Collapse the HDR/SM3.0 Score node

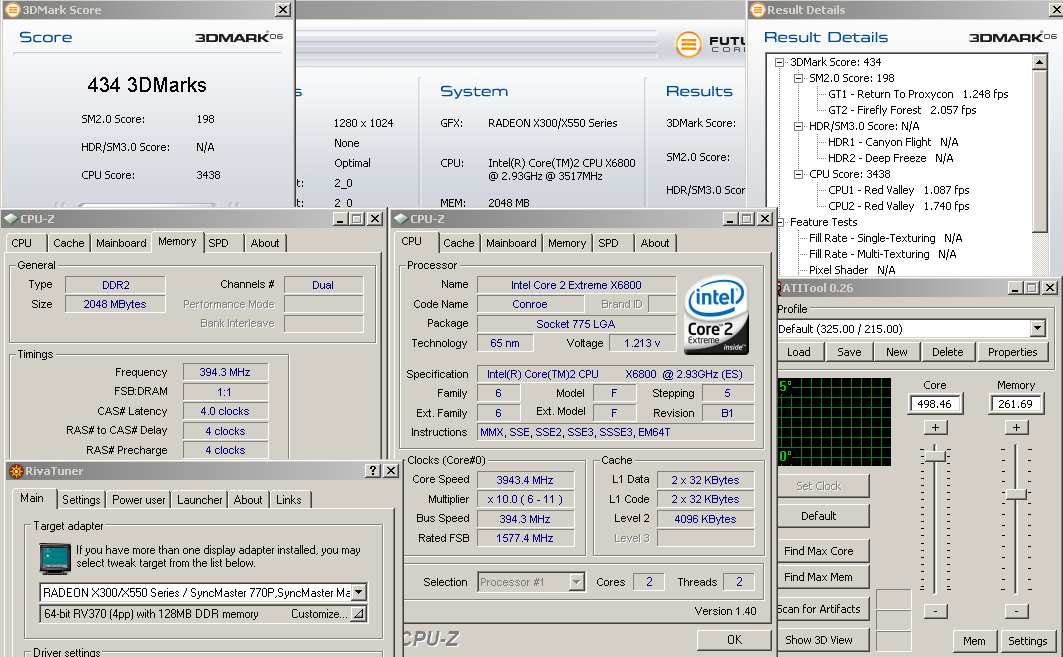click(799, 126)
